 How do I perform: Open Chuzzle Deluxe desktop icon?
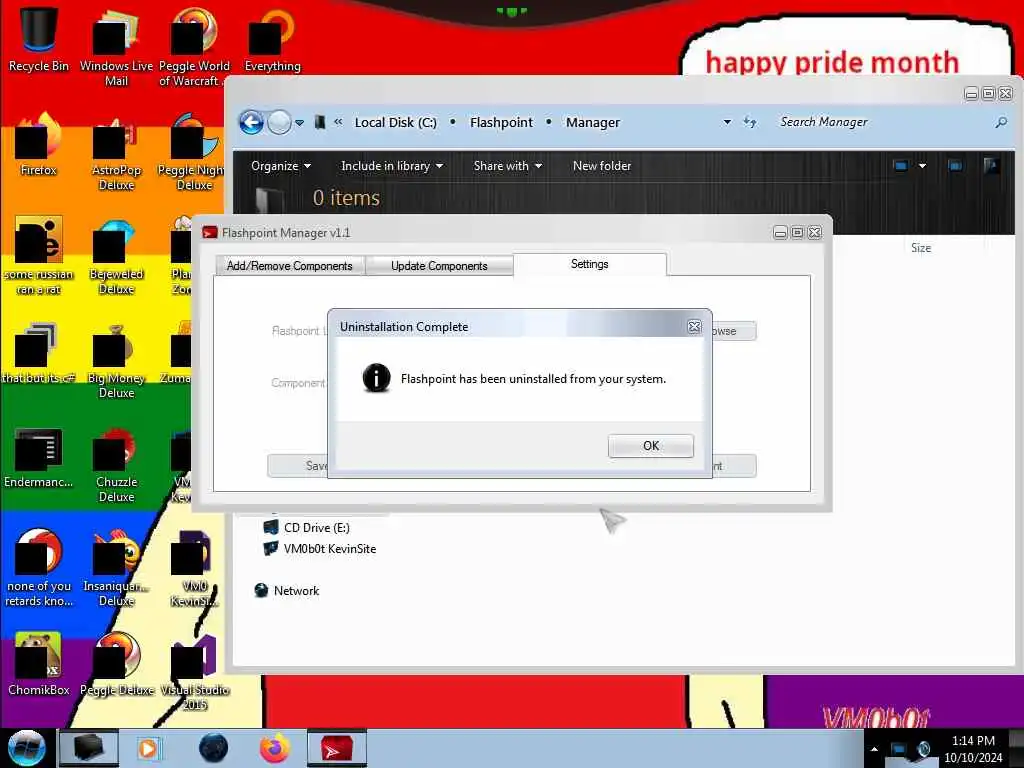point(116,464)
